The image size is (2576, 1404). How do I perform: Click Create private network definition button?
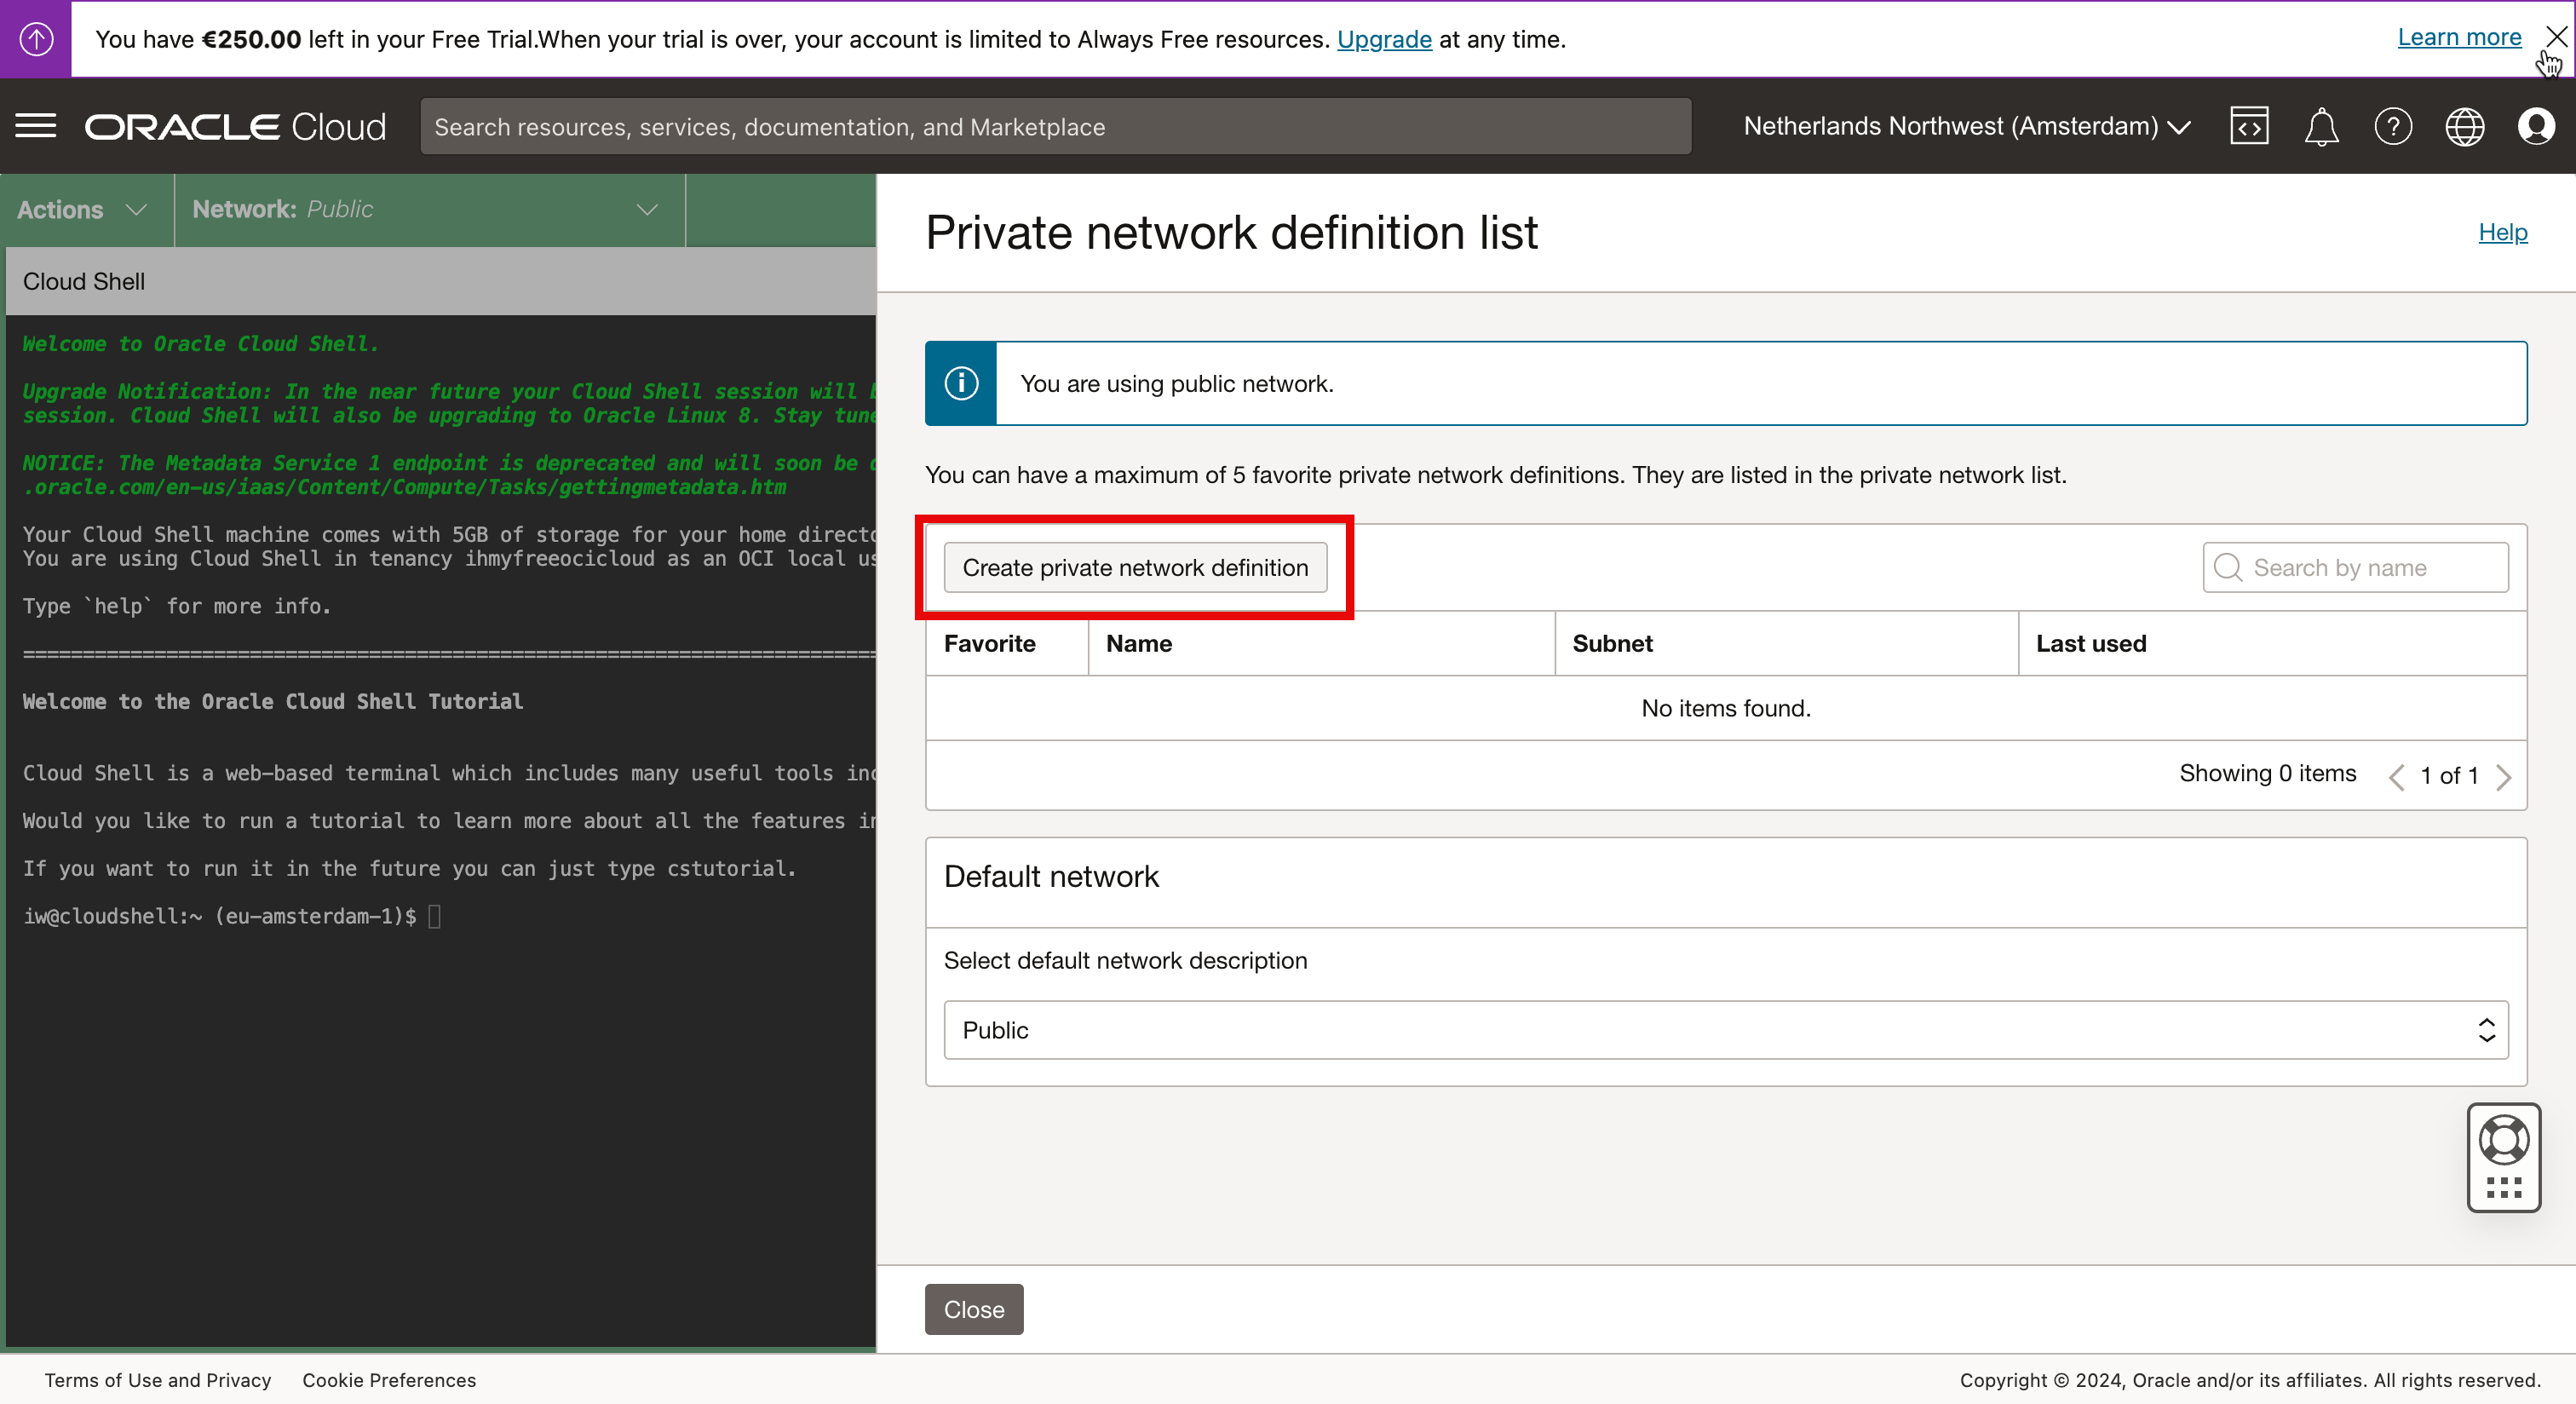(x=1135, y=568)
